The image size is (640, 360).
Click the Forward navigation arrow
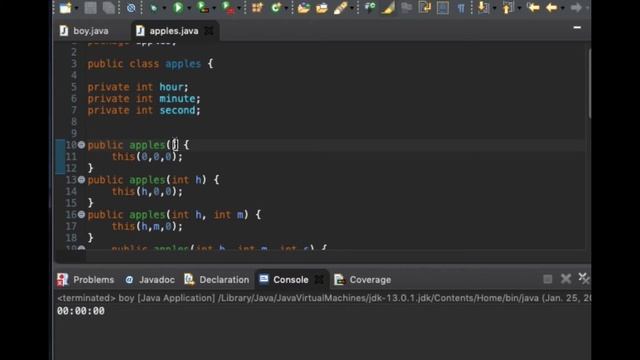coord(576,7)
